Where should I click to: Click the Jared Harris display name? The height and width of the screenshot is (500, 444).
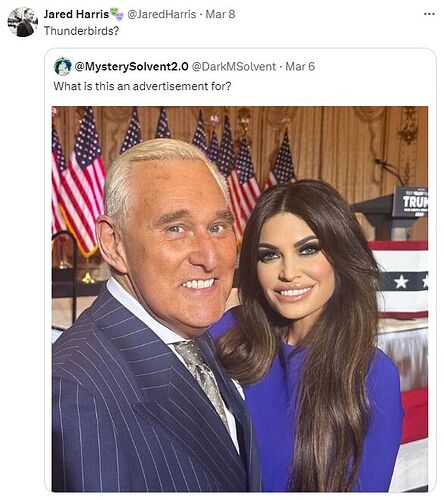click(x=76, y=14)
